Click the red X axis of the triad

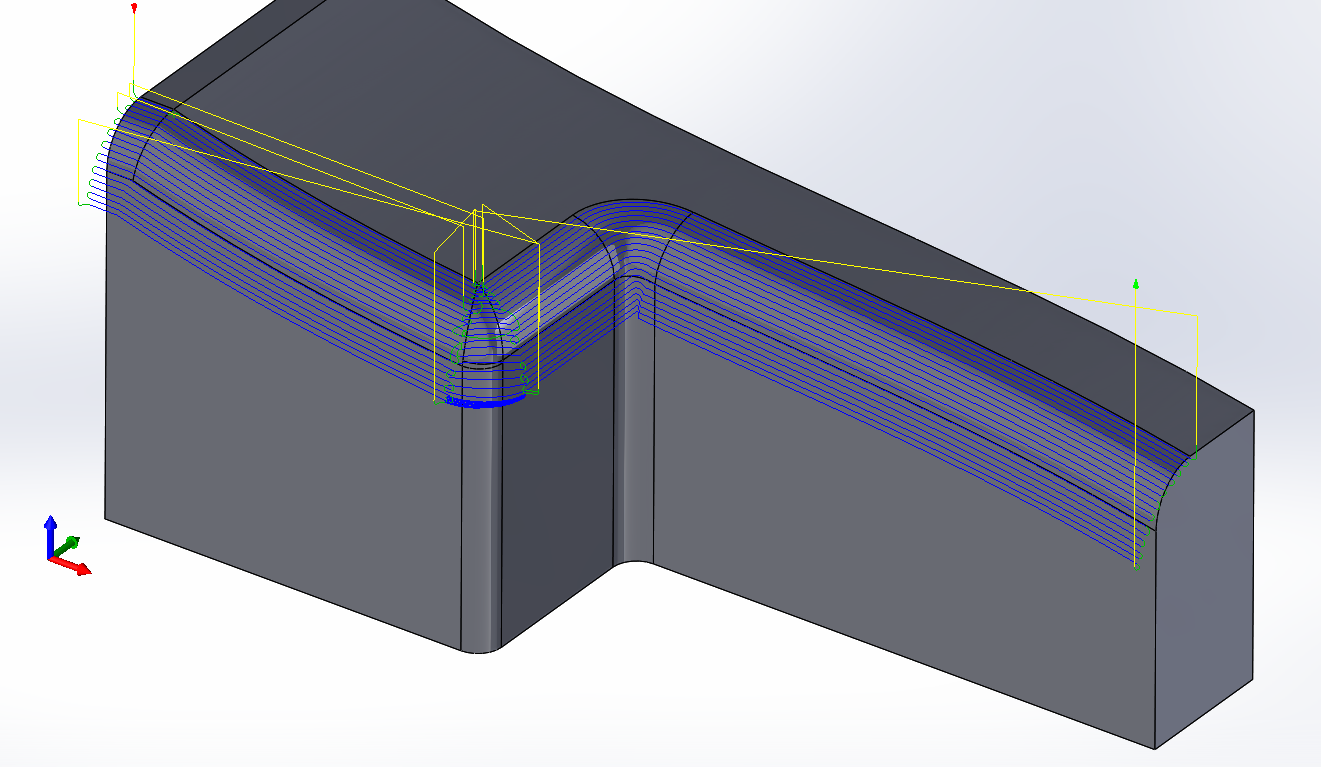(x=74, y=566)
